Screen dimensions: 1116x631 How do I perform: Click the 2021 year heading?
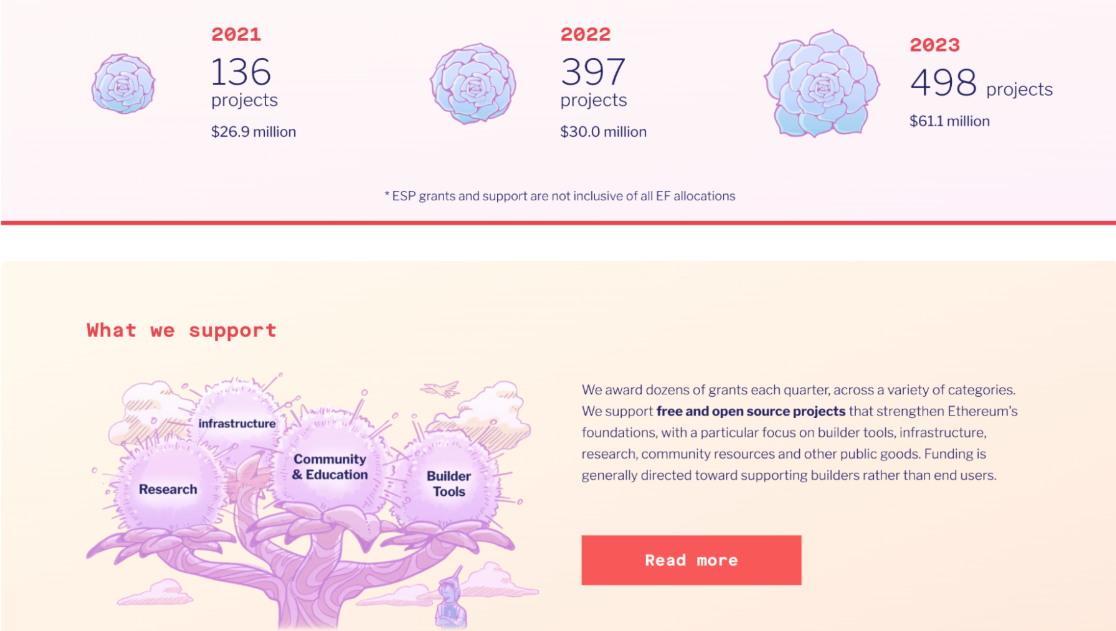tap(236, 34)
